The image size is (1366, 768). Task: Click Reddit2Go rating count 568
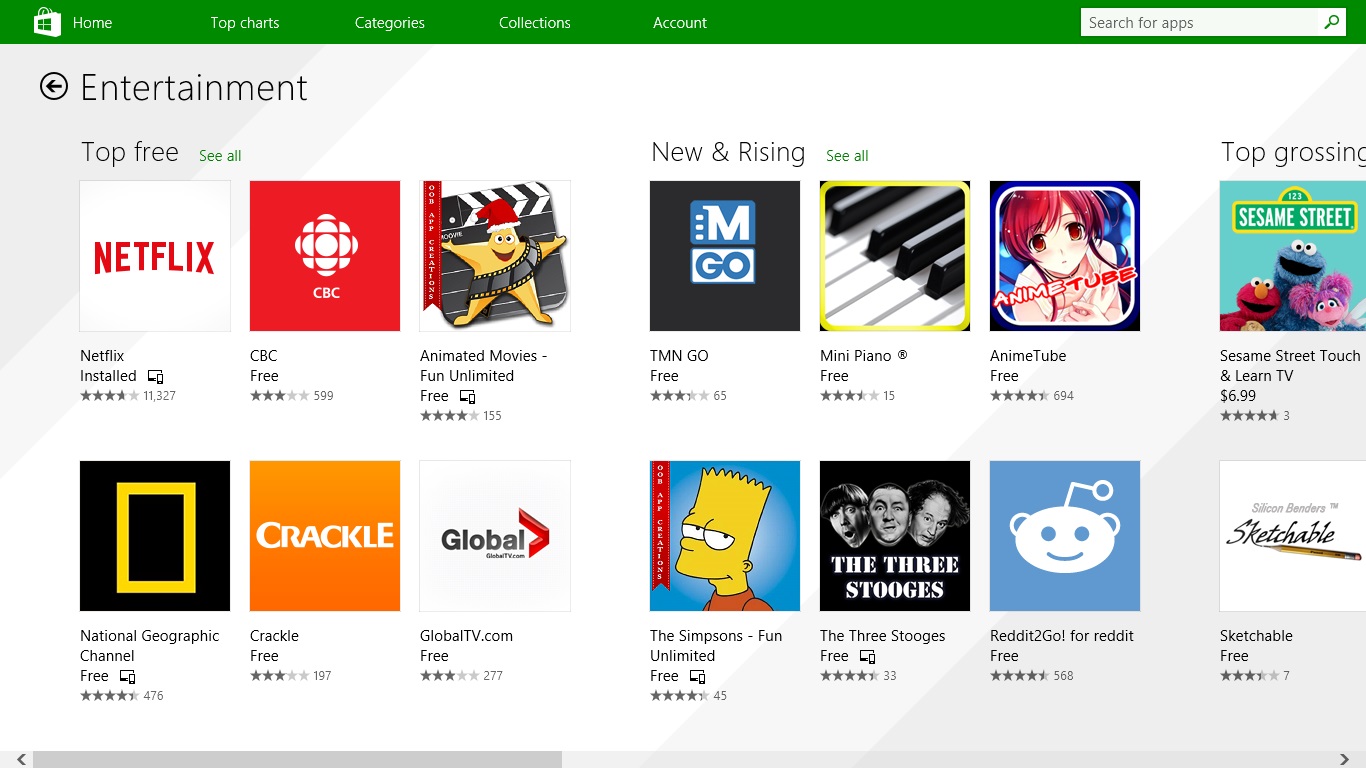[x=1063, y=676]
